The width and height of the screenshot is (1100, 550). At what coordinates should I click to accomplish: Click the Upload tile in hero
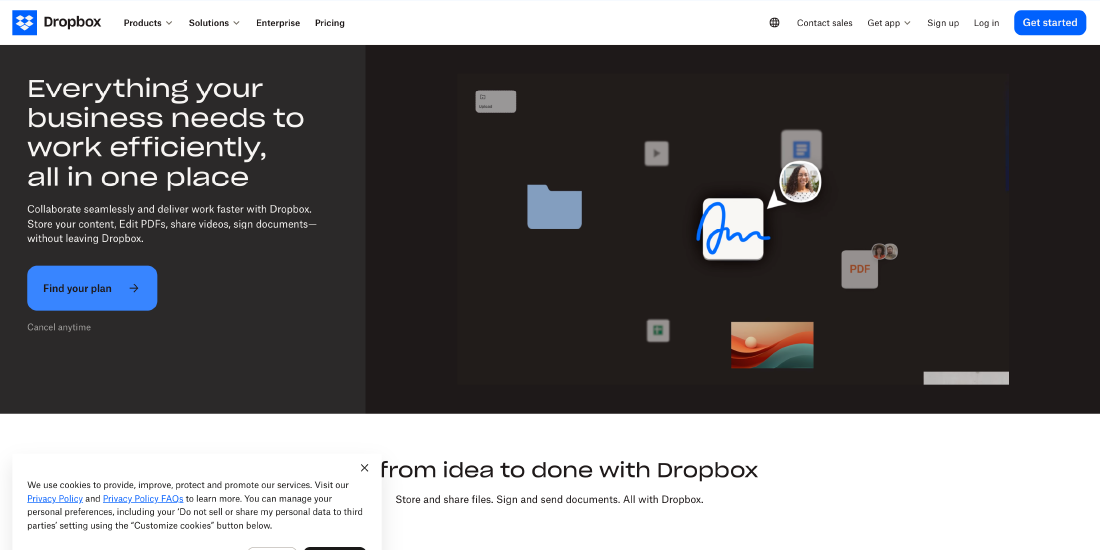pos(495,101)
